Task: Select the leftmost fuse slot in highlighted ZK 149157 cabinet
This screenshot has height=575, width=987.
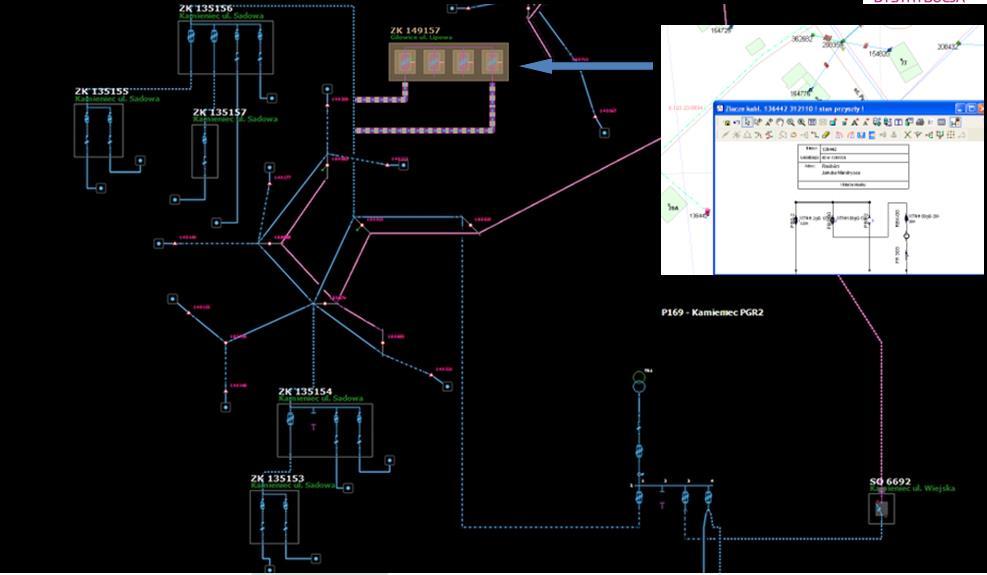Action: (404, 62)
